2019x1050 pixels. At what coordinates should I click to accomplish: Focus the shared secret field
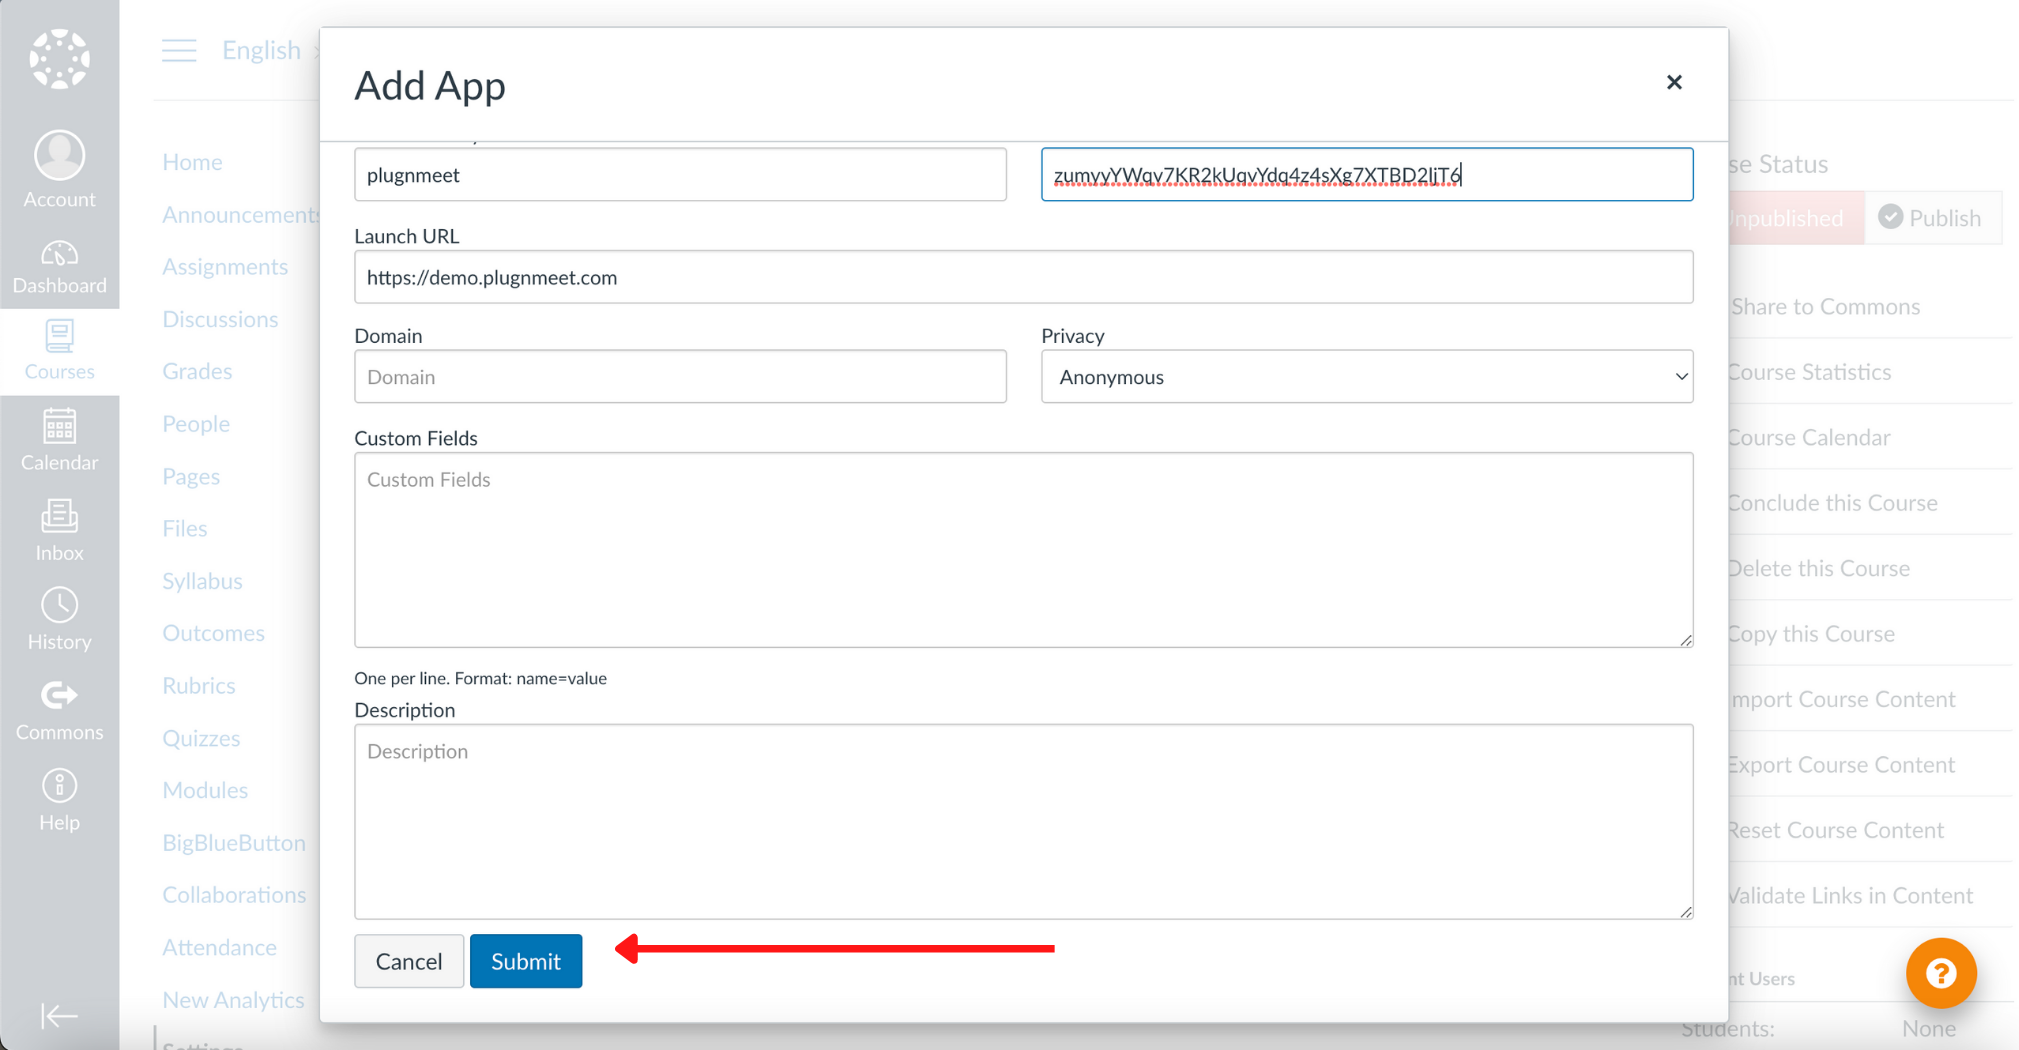(1366, 175)
